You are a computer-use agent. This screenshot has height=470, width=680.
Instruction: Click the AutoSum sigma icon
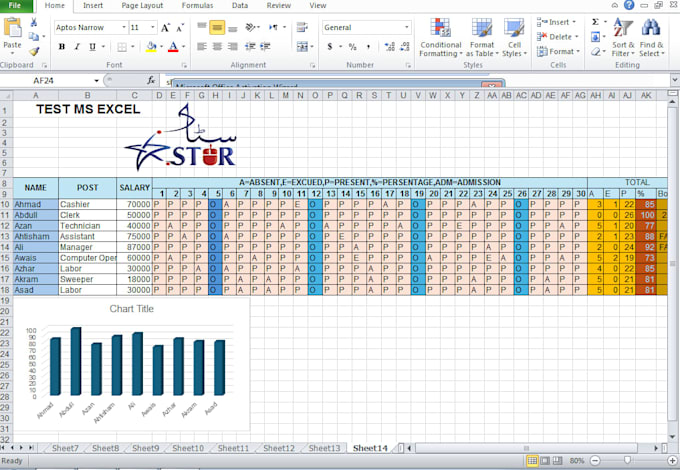coord(595,22)
